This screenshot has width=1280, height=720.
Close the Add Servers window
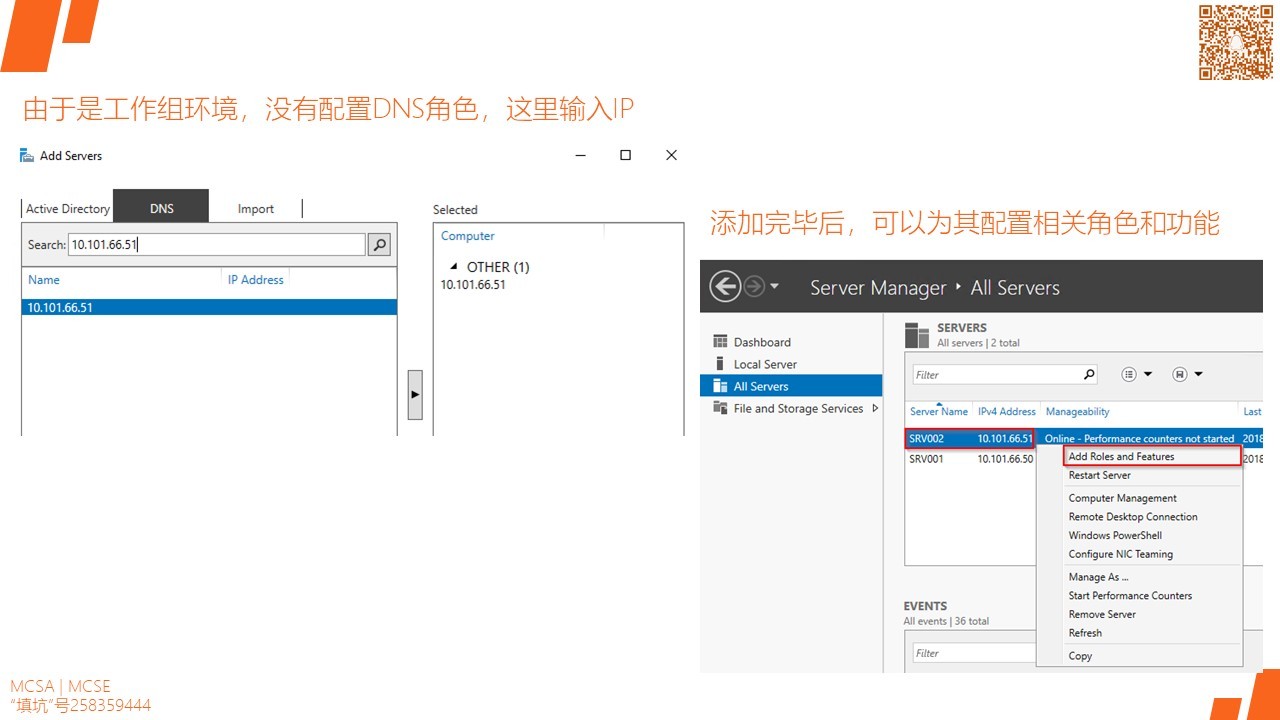coord(671,155)
